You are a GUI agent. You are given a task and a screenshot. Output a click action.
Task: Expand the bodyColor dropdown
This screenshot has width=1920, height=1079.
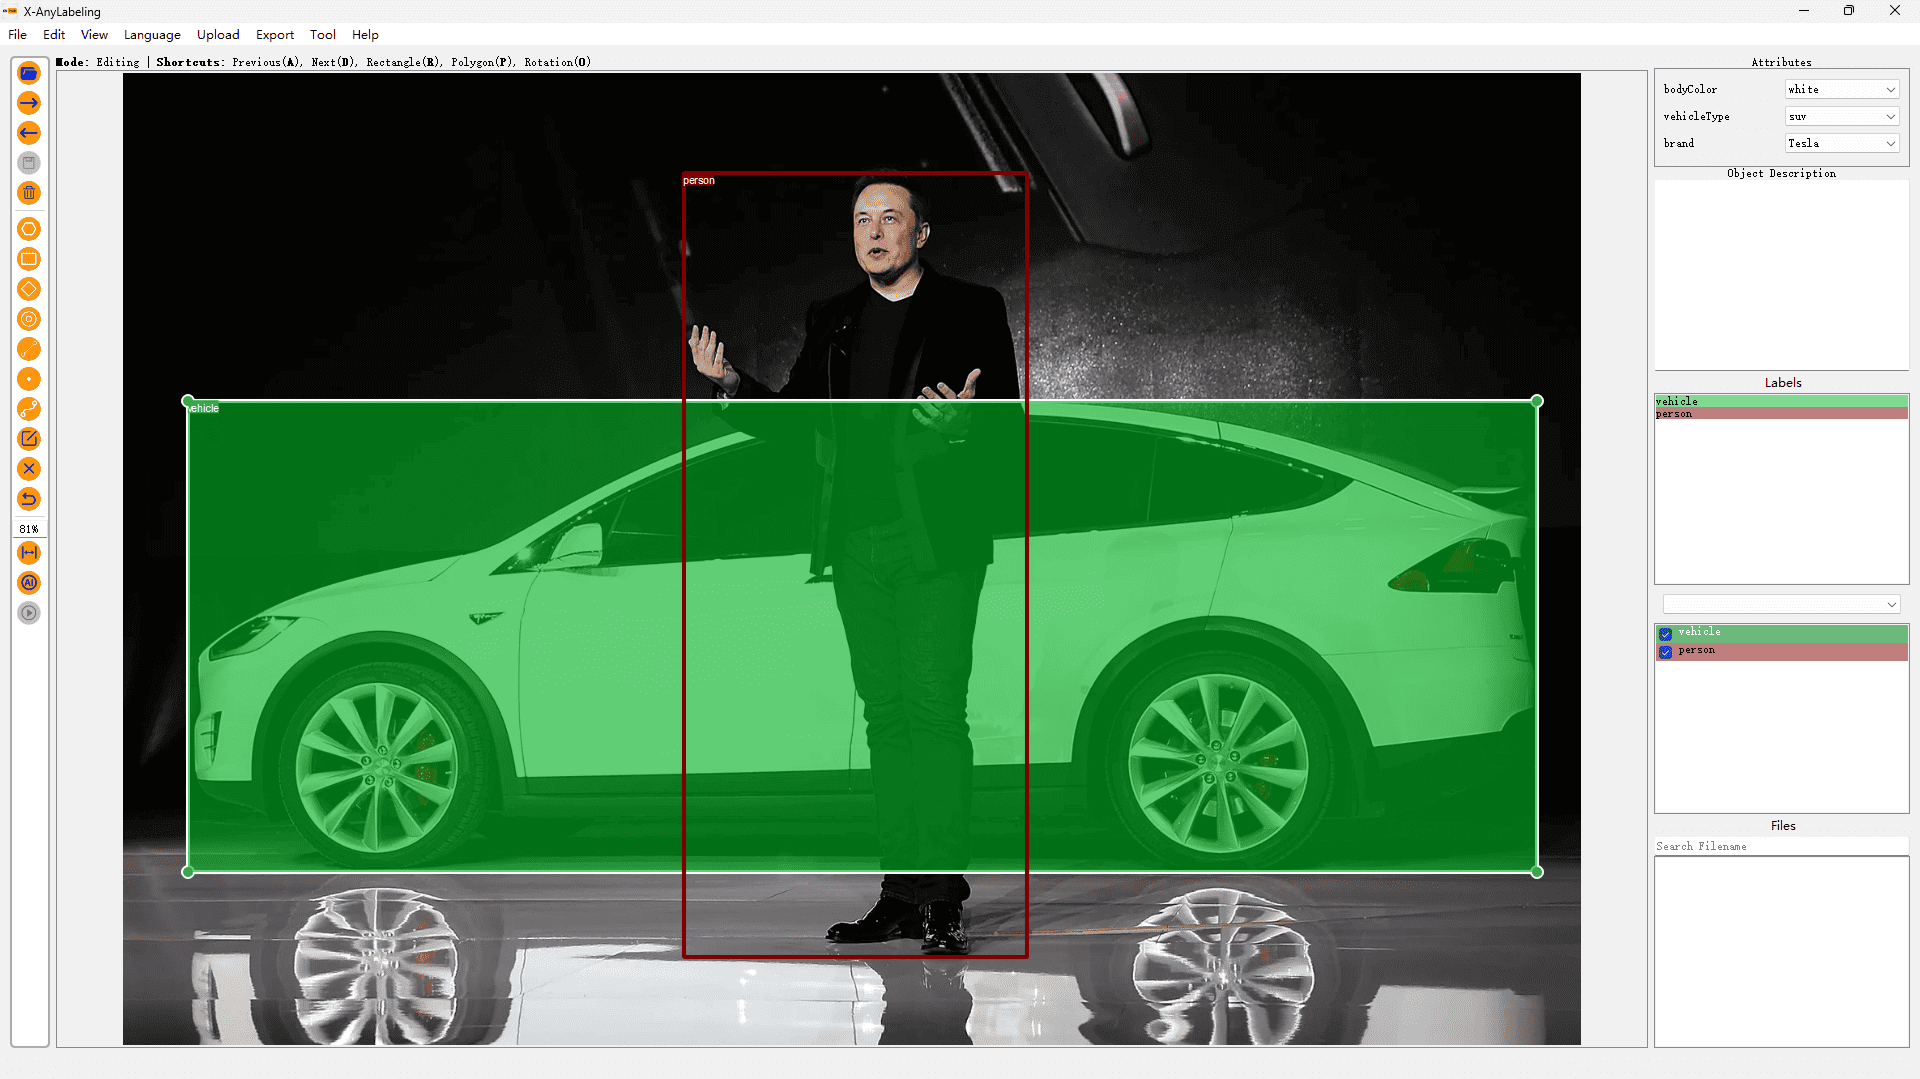1842,89
